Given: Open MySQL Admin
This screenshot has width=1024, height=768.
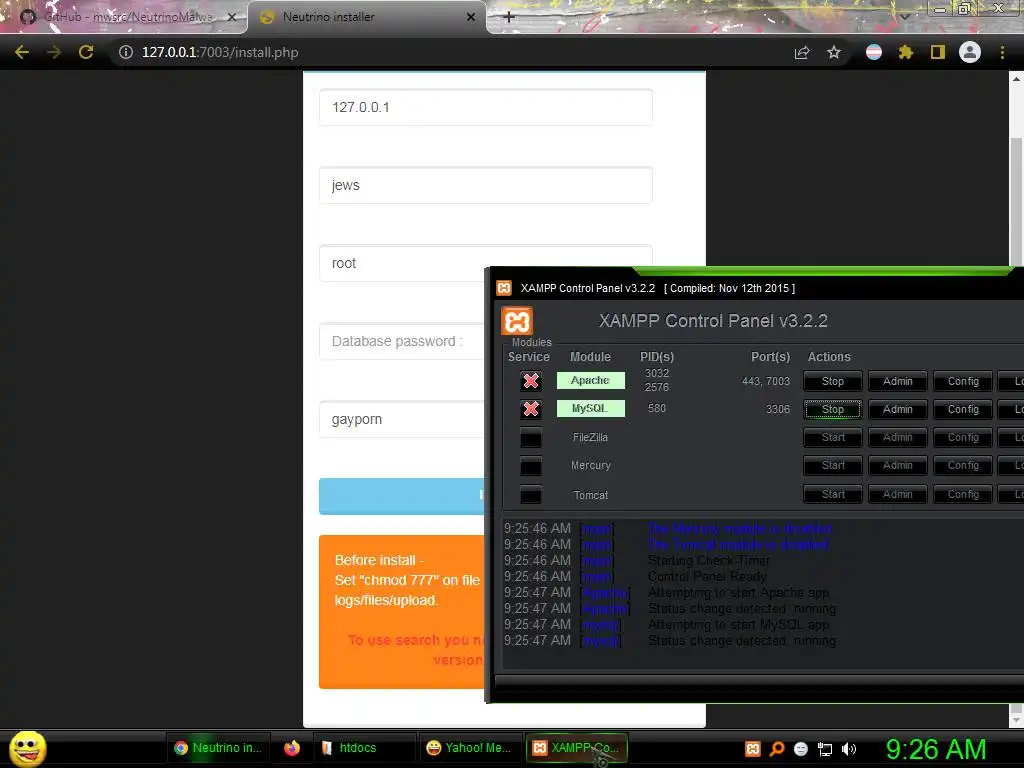Looking at the screenshot, I should click(898, 409).
